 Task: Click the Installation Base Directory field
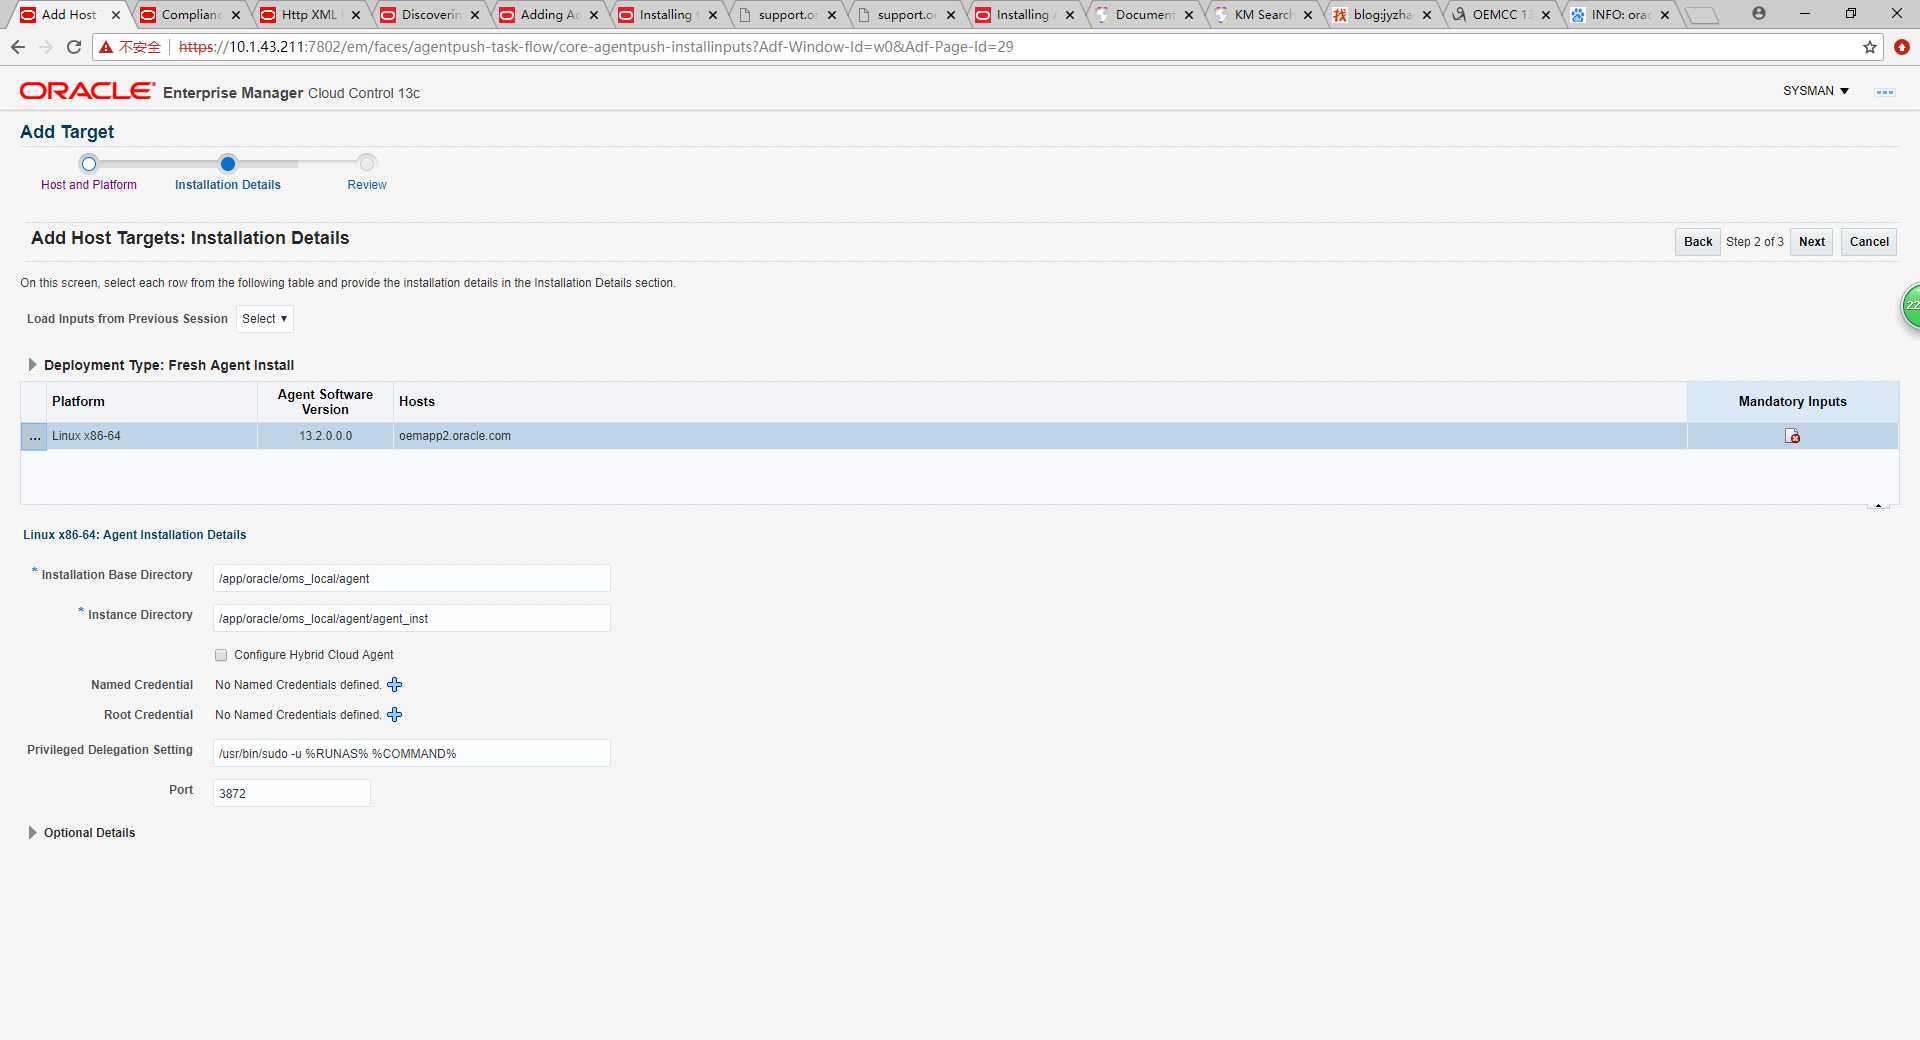pos(411,578)
